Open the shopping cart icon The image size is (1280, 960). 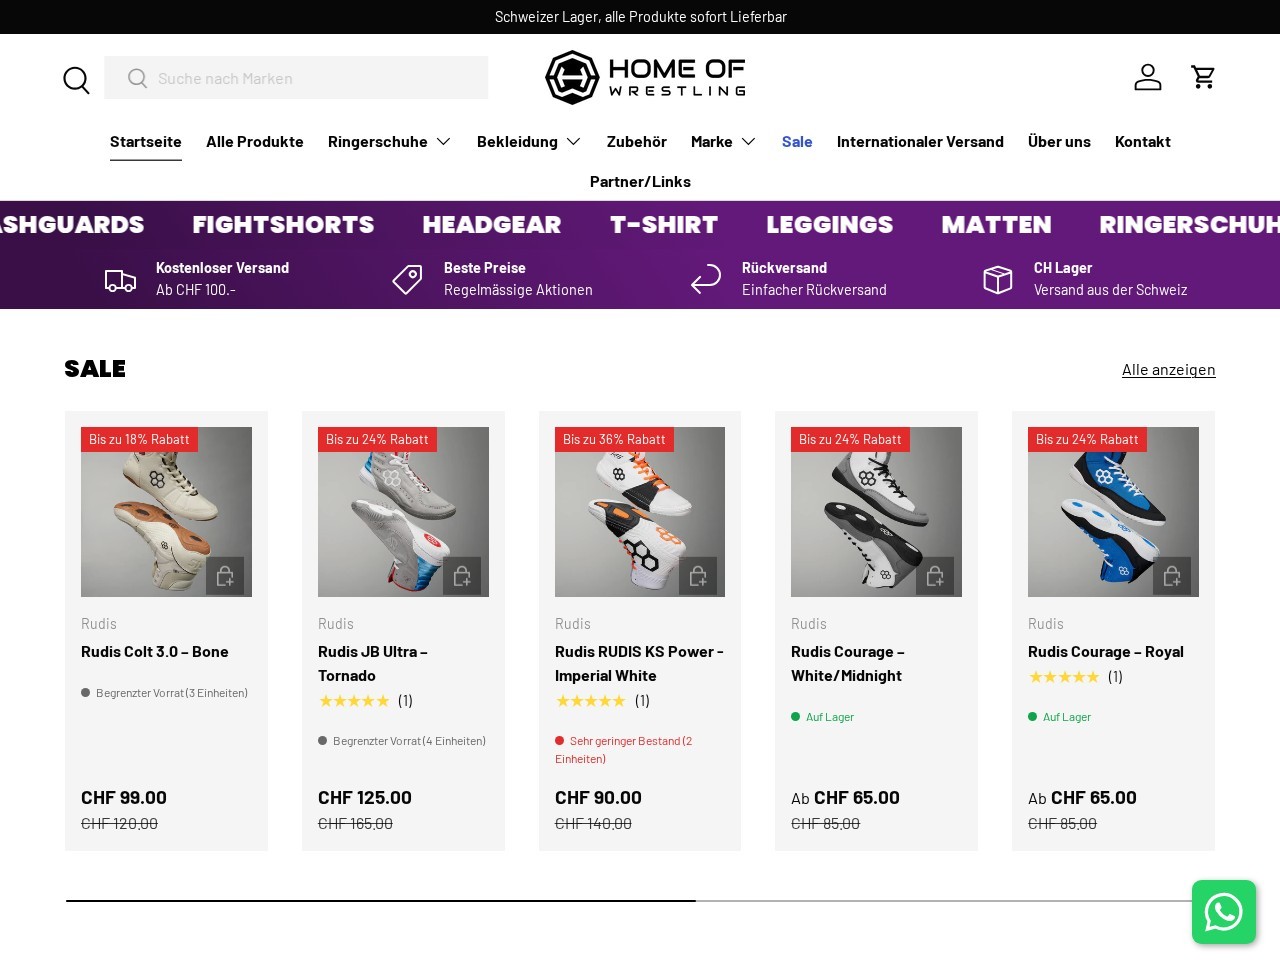[1203, 77]
